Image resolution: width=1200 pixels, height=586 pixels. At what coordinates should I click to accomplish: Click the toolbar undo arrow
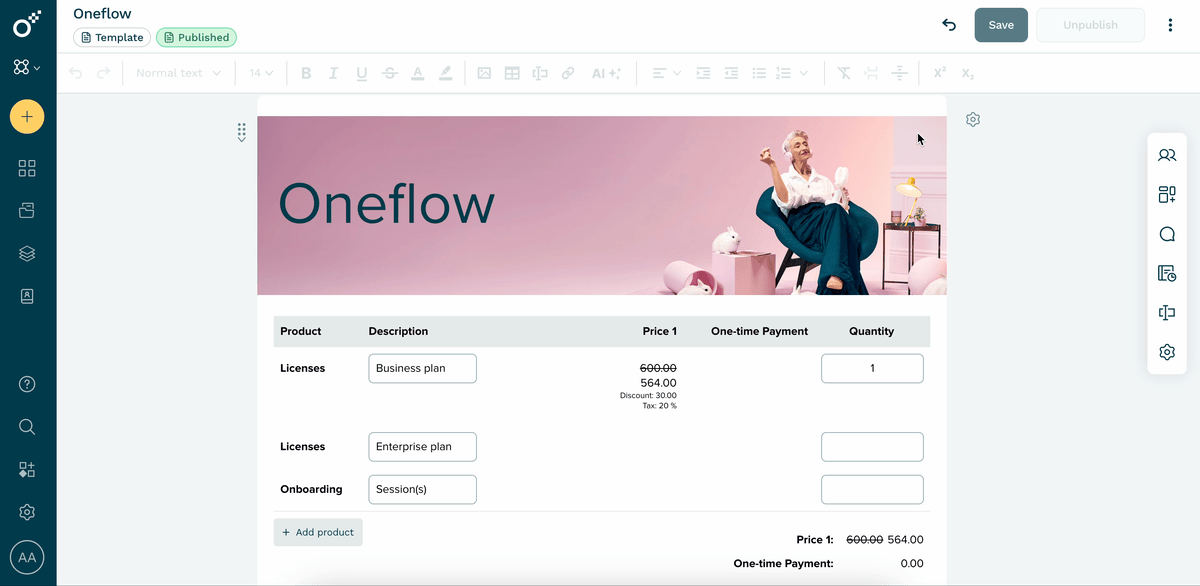tap(76, 73)
